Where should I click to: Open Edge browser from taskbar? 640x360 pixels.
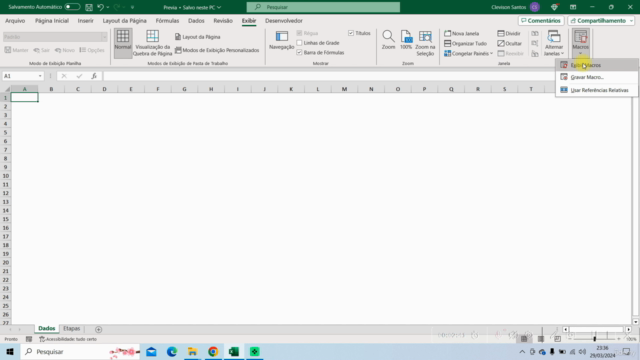click(172, 351)
